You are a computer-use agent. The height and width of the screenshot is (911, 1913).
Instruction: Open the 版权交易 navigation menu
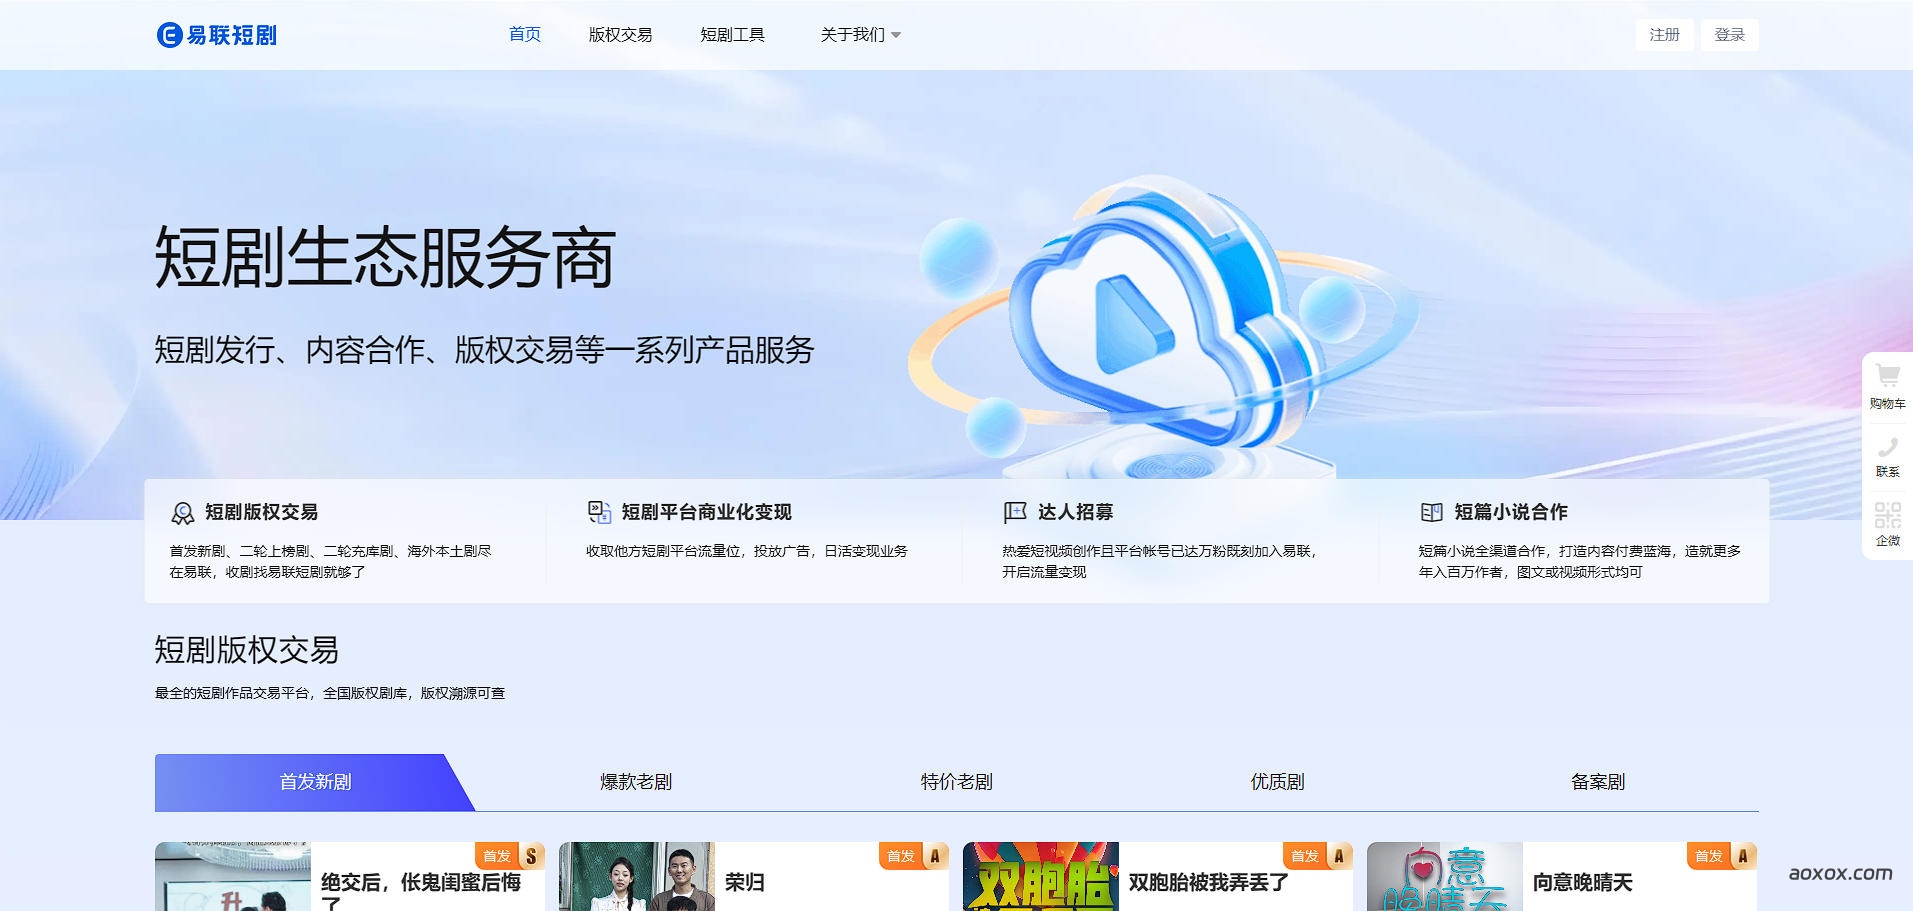[621, 34]
